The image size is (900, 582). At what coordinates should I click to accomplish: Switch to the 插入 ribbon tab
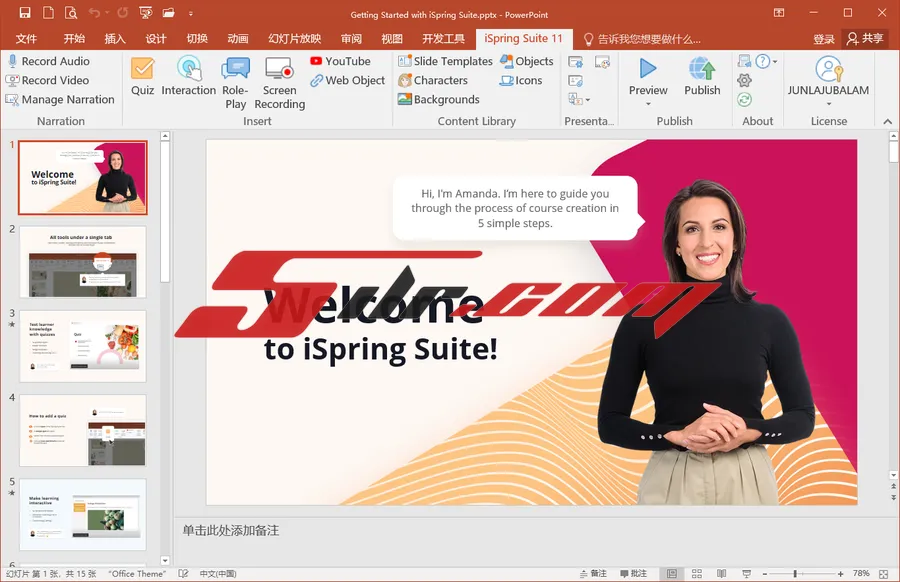[x=115, y=39]
